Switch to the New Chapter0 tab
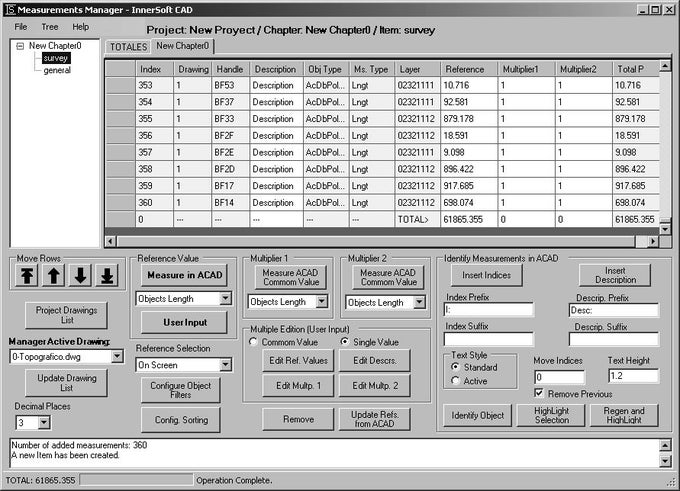The image size is (680, 491). [183, 46]
